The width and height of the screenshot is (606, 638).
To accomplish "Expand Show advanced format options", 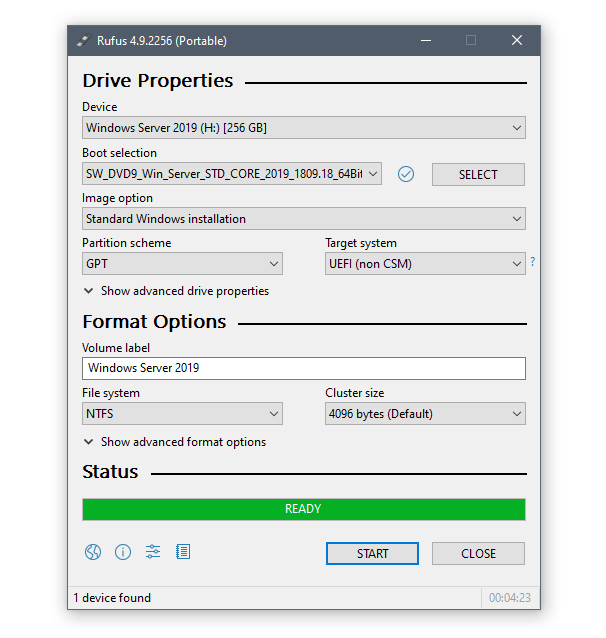I will 175,442.
